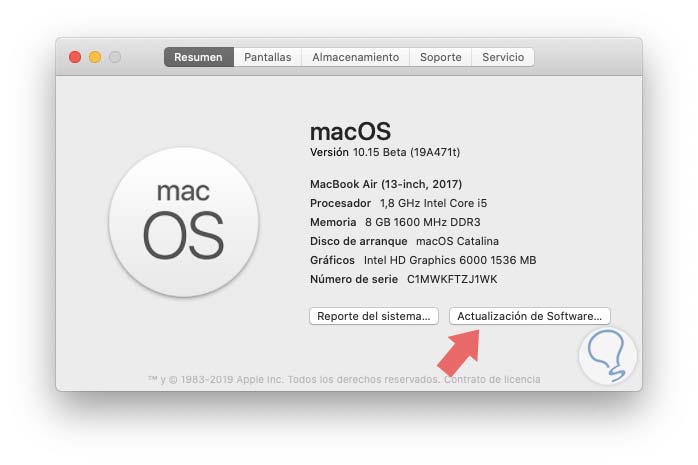Go to the Soporte tab

[440, 57]
